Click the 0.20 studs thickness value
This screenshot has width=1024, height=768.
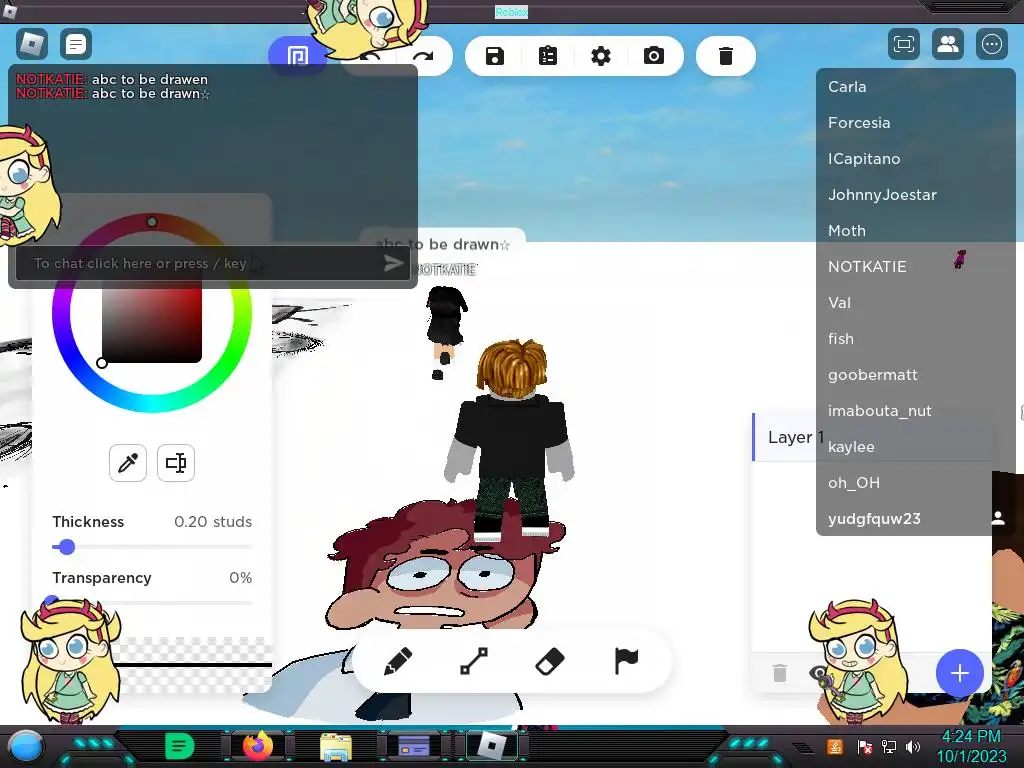point(213,522)
